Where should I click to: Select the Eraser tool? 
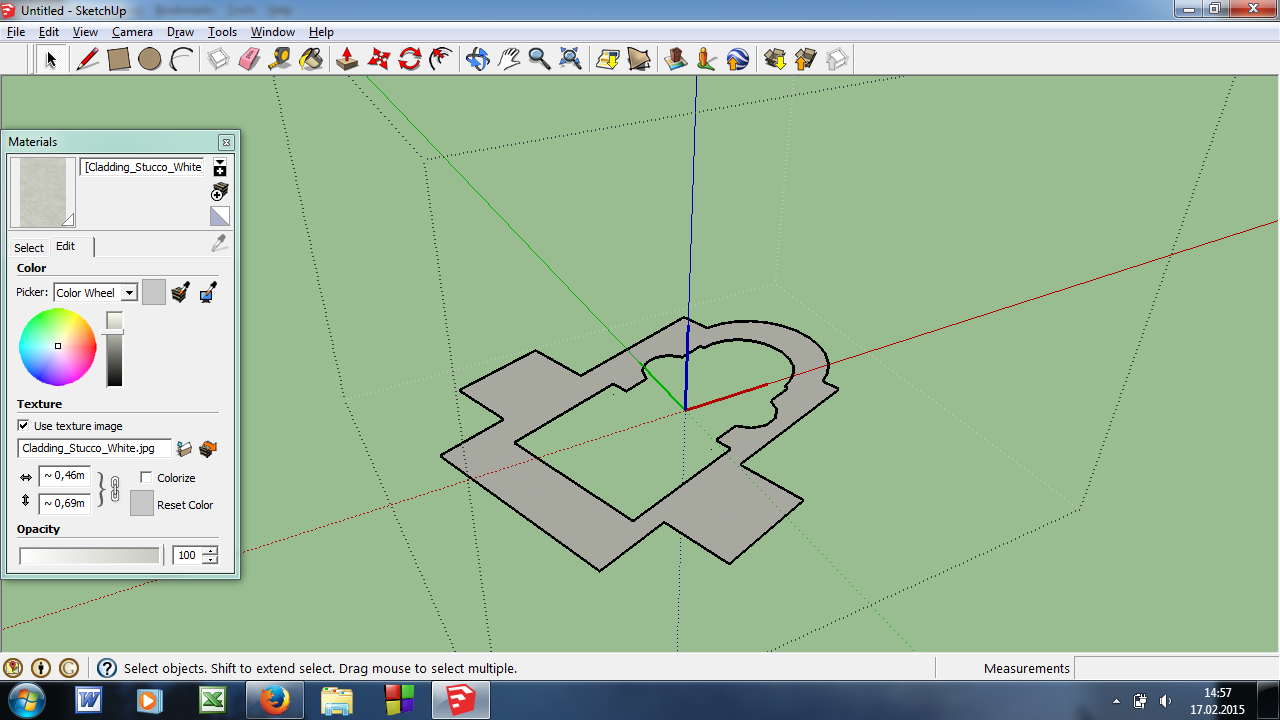249,59
